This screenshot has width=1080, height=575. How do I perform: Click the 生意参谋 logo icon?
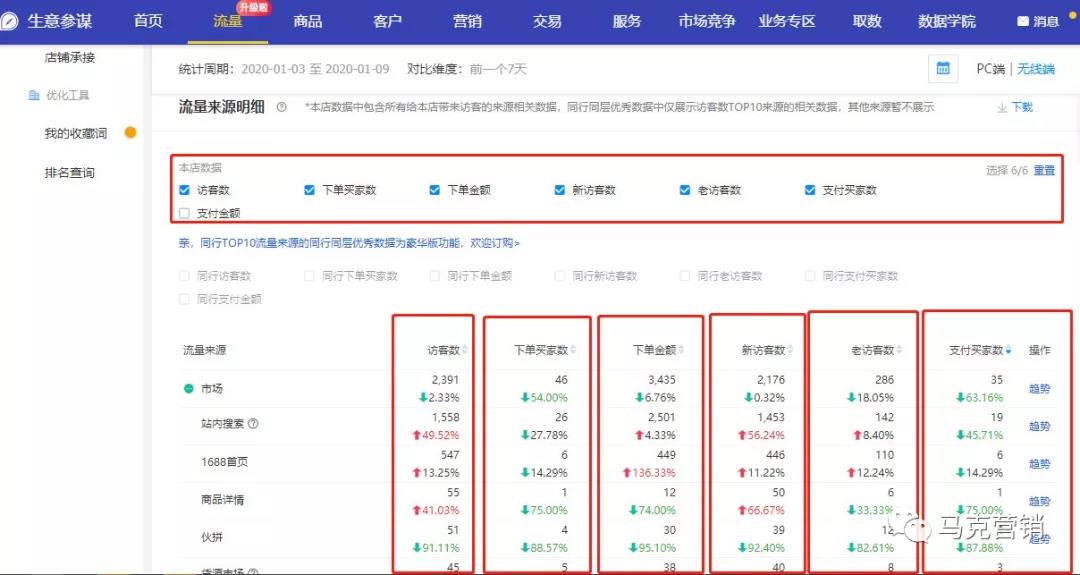(x=13, y=21)
